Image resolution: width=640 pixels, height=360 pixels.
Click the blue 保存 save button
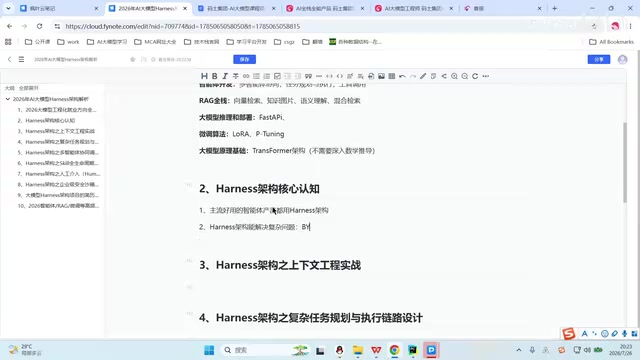[x=244, y=59]
